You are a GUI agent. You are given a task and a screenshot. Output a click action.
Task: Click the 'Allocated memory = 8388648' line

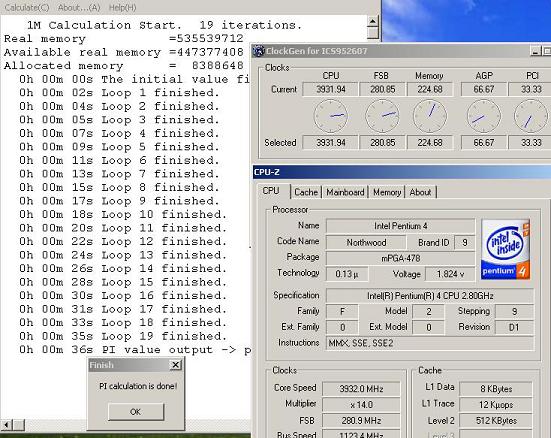[123, 66]
